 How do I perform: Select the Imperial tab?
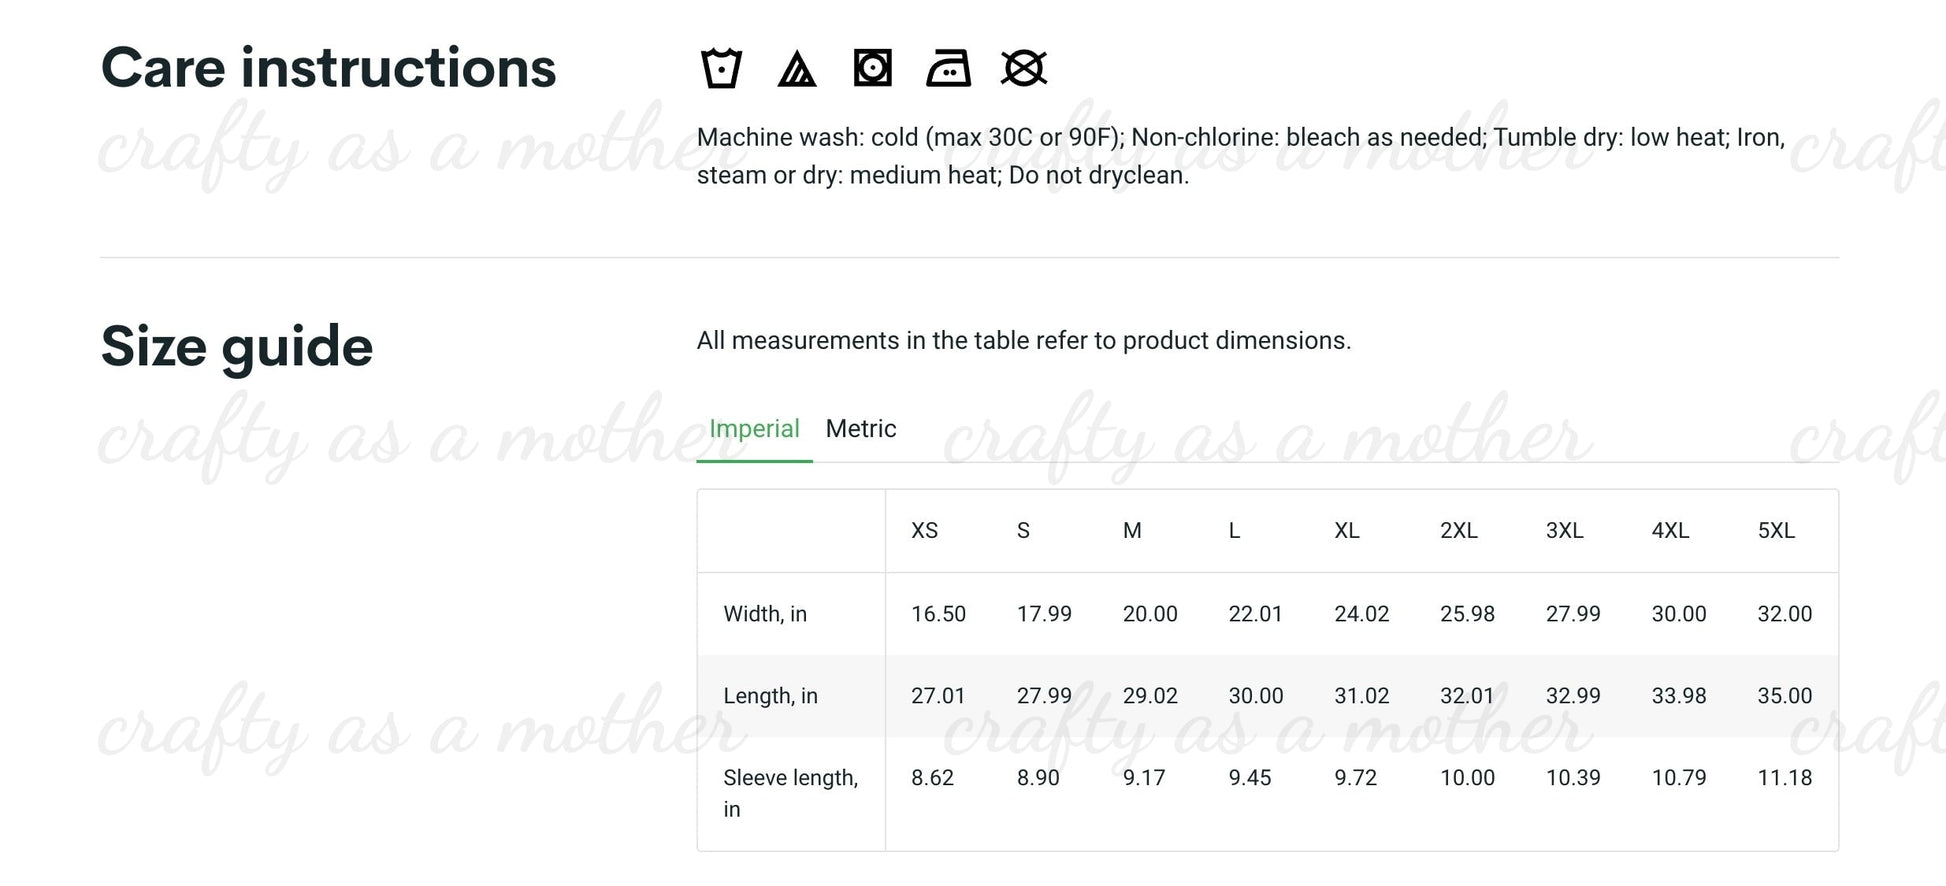tap(754, 429)
